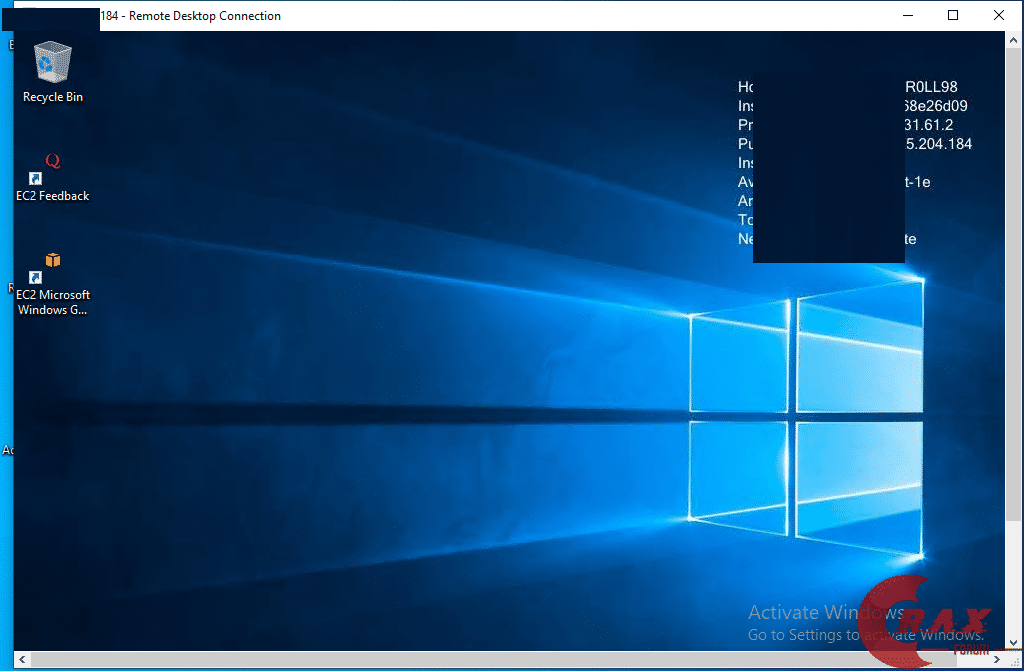1024x671 pixels.
Task: Click the EC2 Feedback label text
Action: [53, 196]
